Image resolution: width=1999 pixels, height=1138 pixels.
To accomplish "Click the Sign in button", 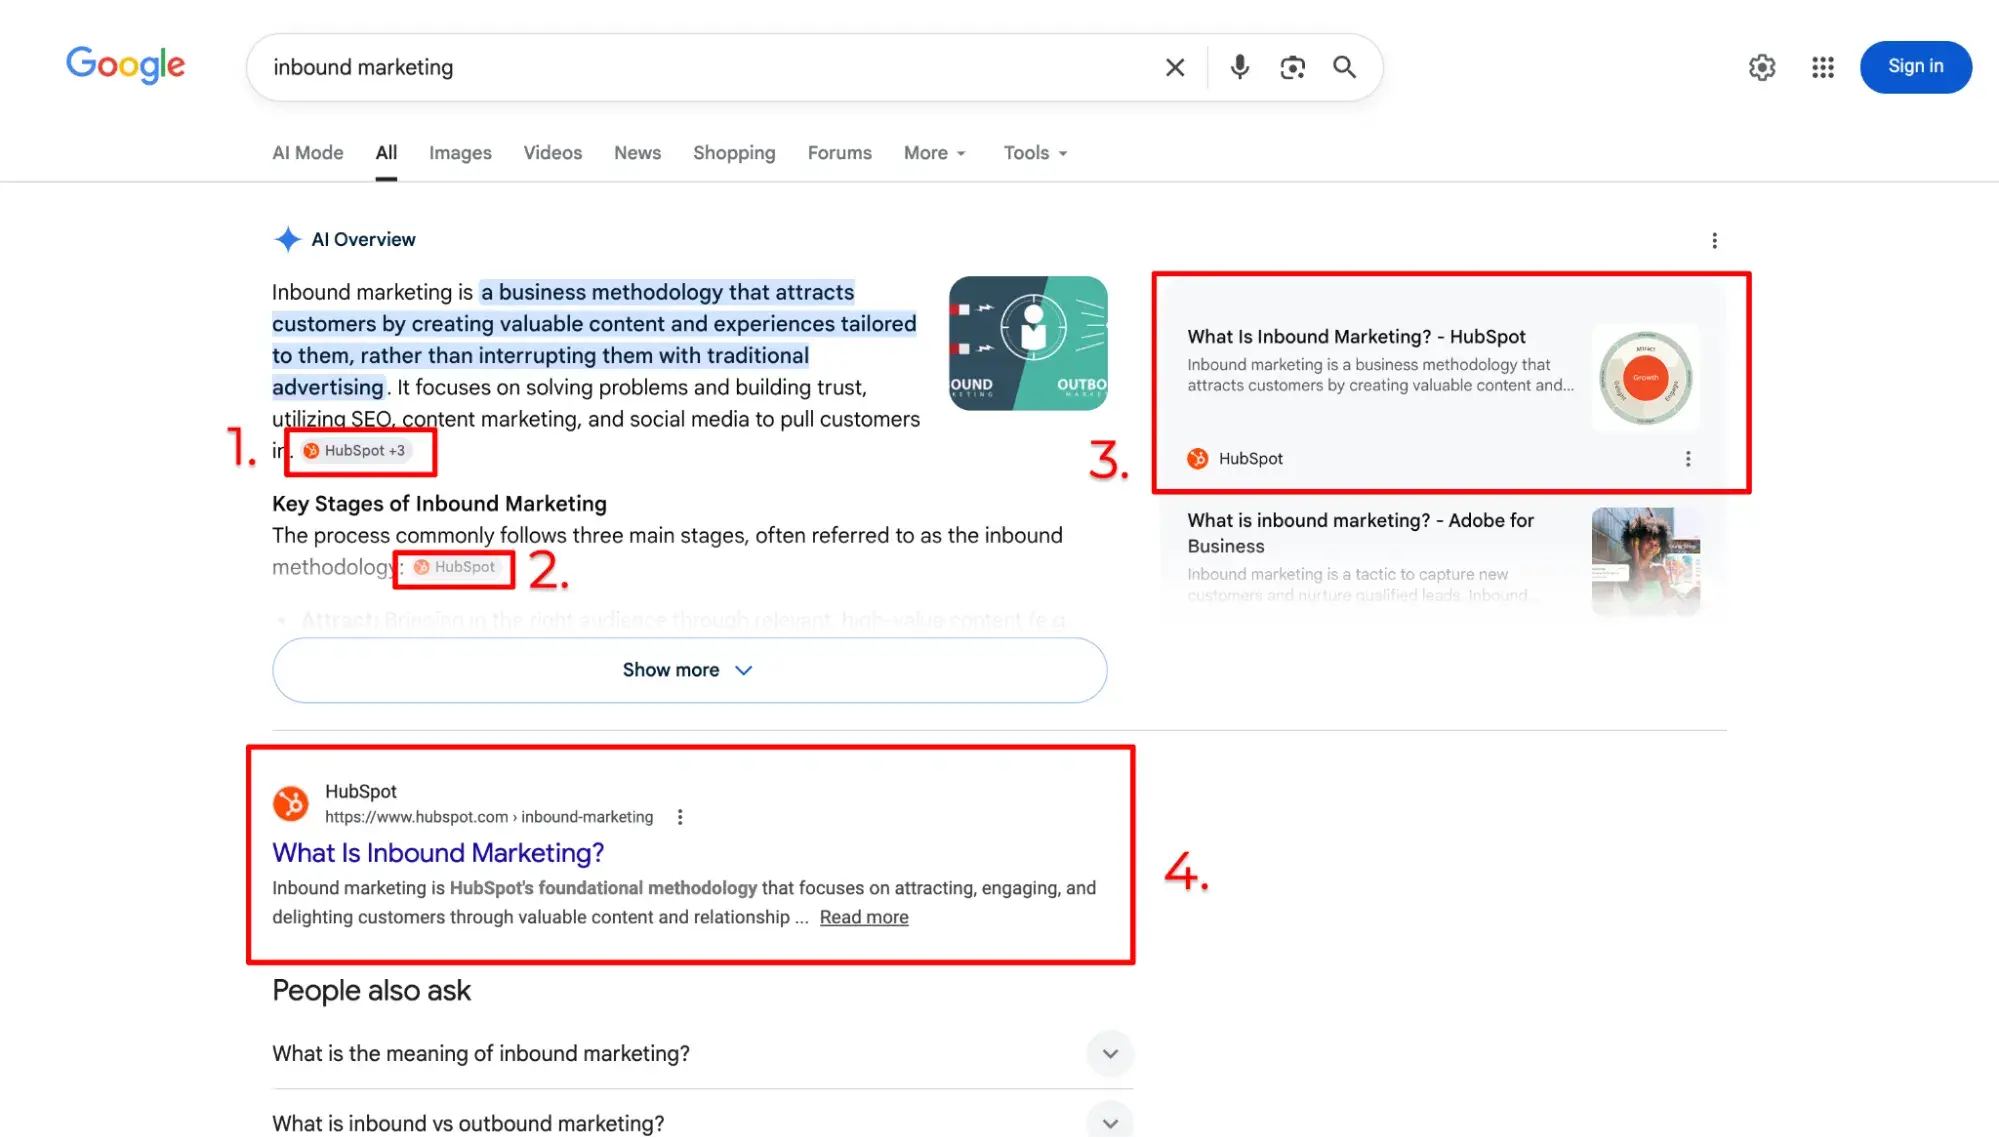I will click(x=1915, y=67).
